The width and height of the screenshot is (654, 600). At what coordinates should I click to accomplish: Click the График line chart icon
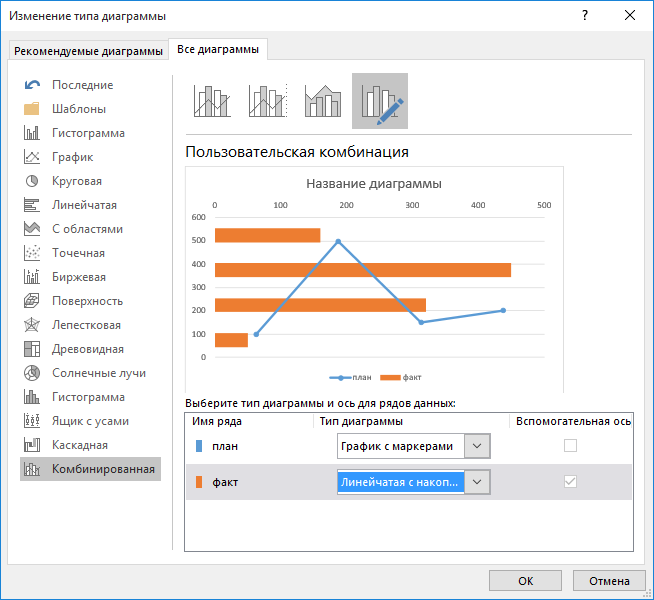coord(32,157)
